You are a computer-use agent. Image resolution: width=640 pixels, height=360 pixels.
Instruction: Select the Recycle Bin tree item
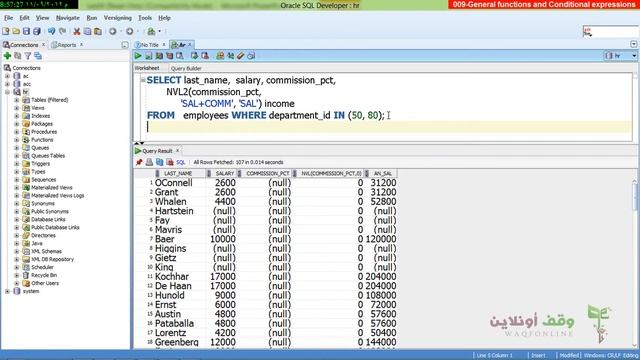pyautogui.click(x=44, y=275)
